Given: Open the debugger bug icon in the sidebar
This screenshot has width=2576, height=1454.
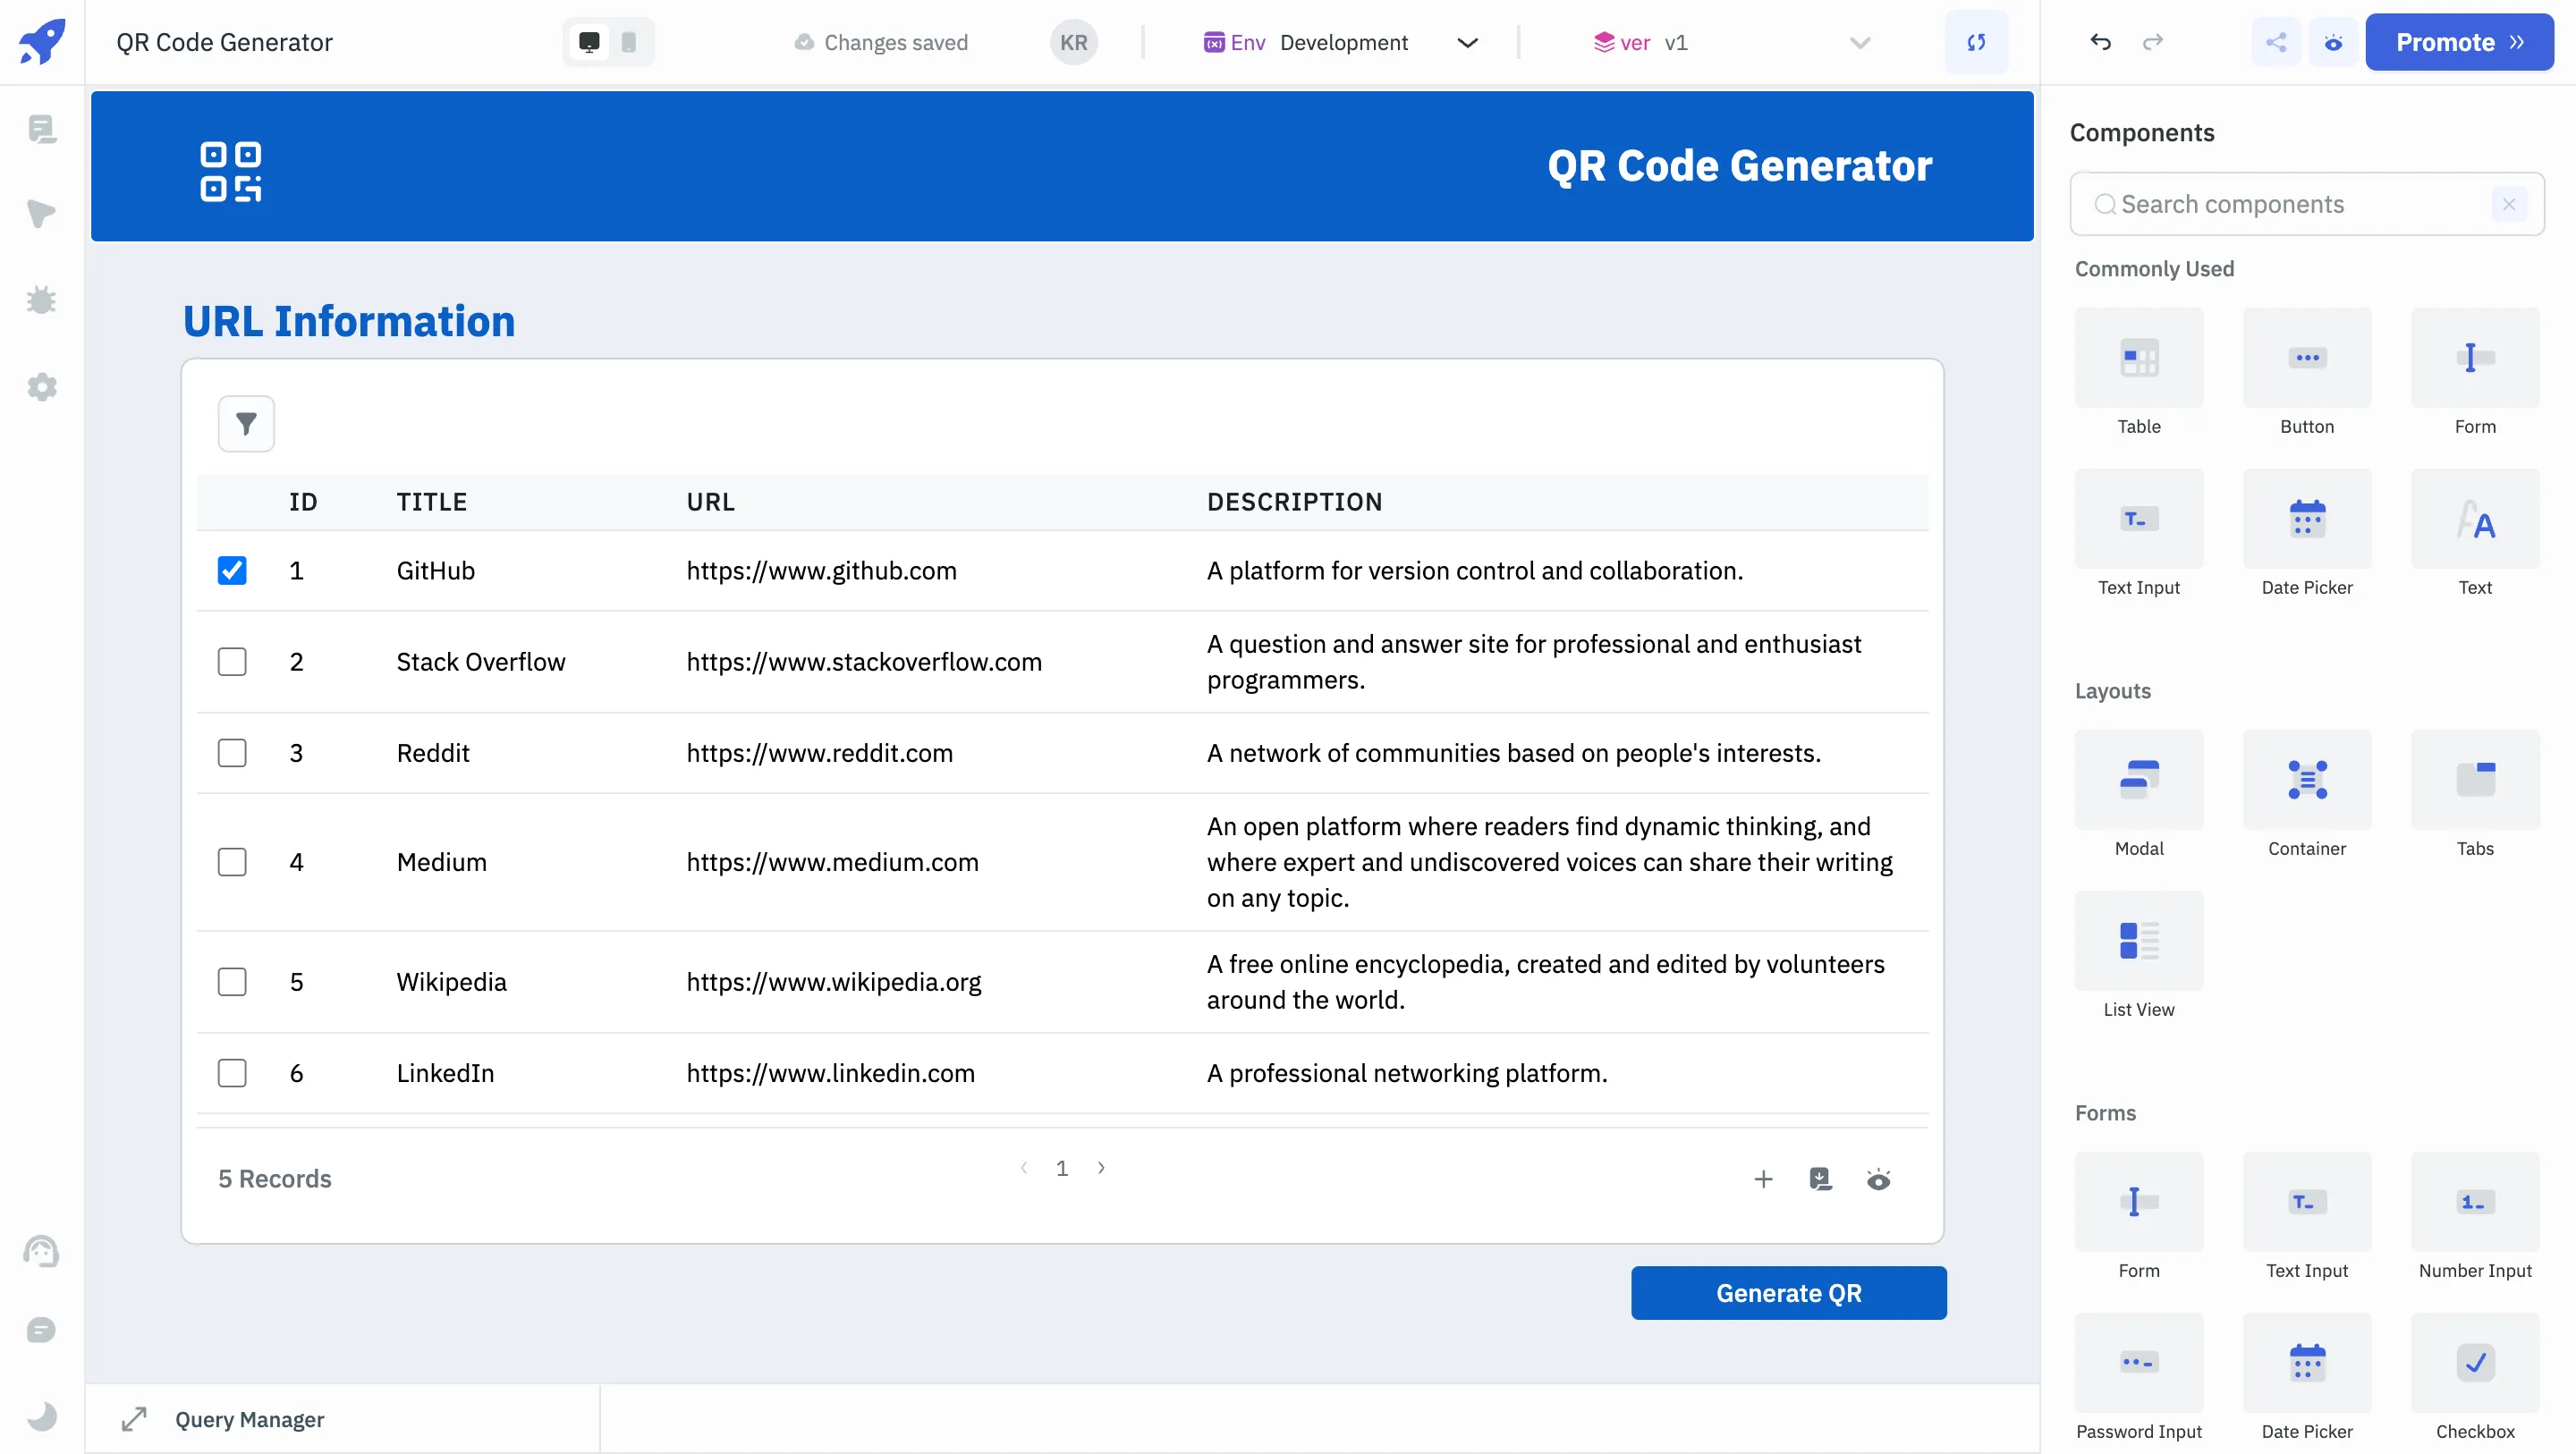Looking at the screenshot, I should [x=41, y=300].
